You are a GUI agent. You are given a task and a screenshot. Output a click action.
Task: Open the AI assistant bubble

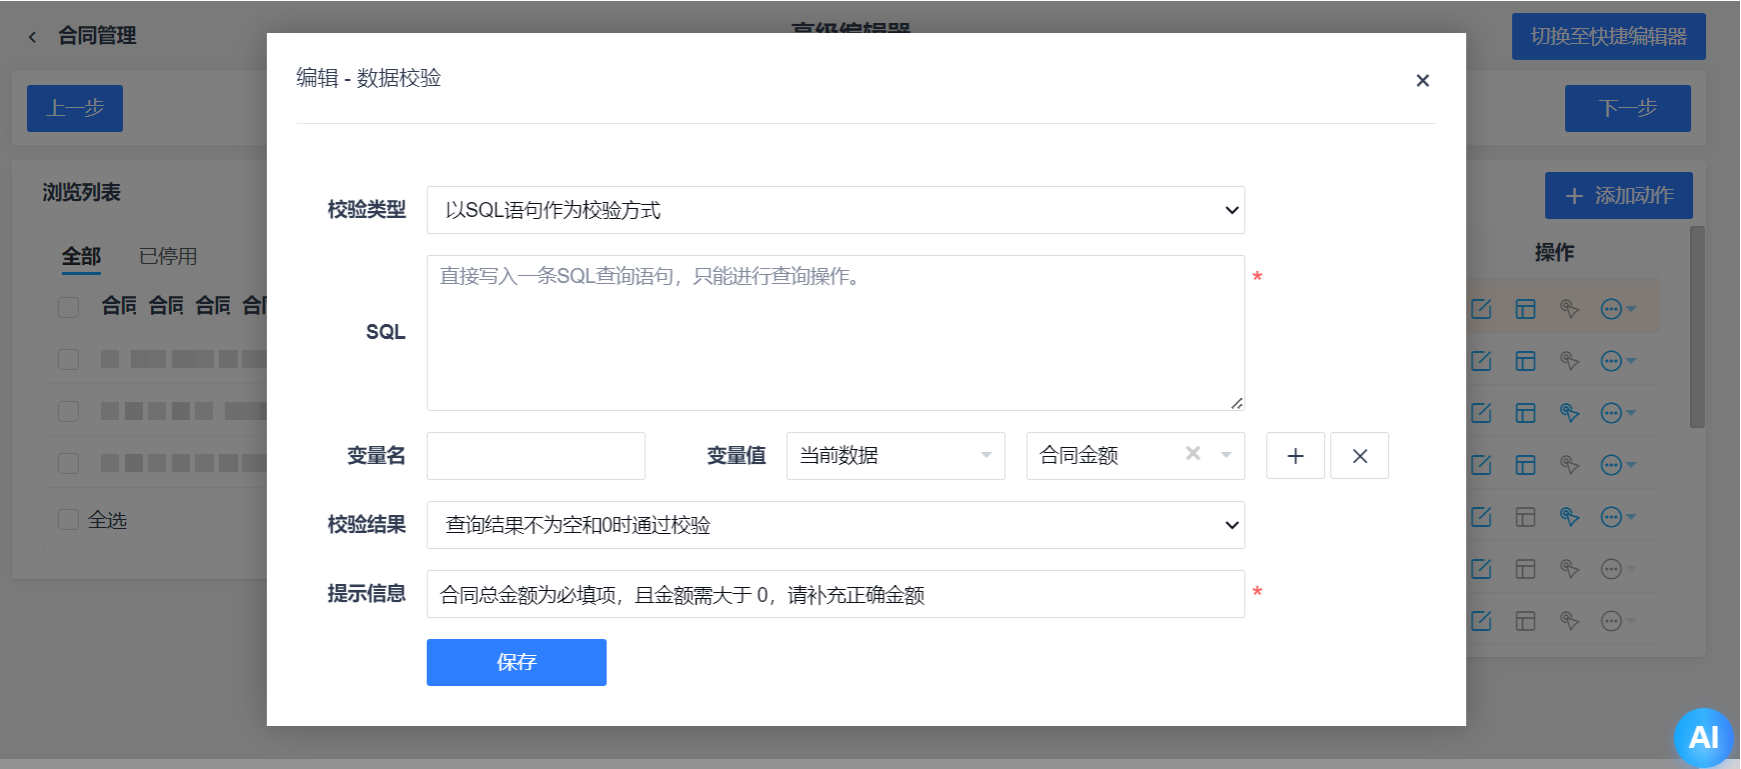coord(1703,737)
